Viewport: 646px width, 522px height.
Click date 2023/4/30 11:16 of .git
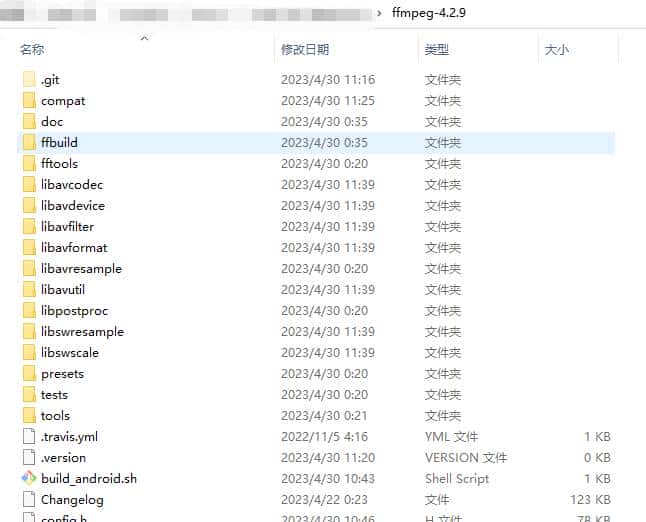[328, 80]
